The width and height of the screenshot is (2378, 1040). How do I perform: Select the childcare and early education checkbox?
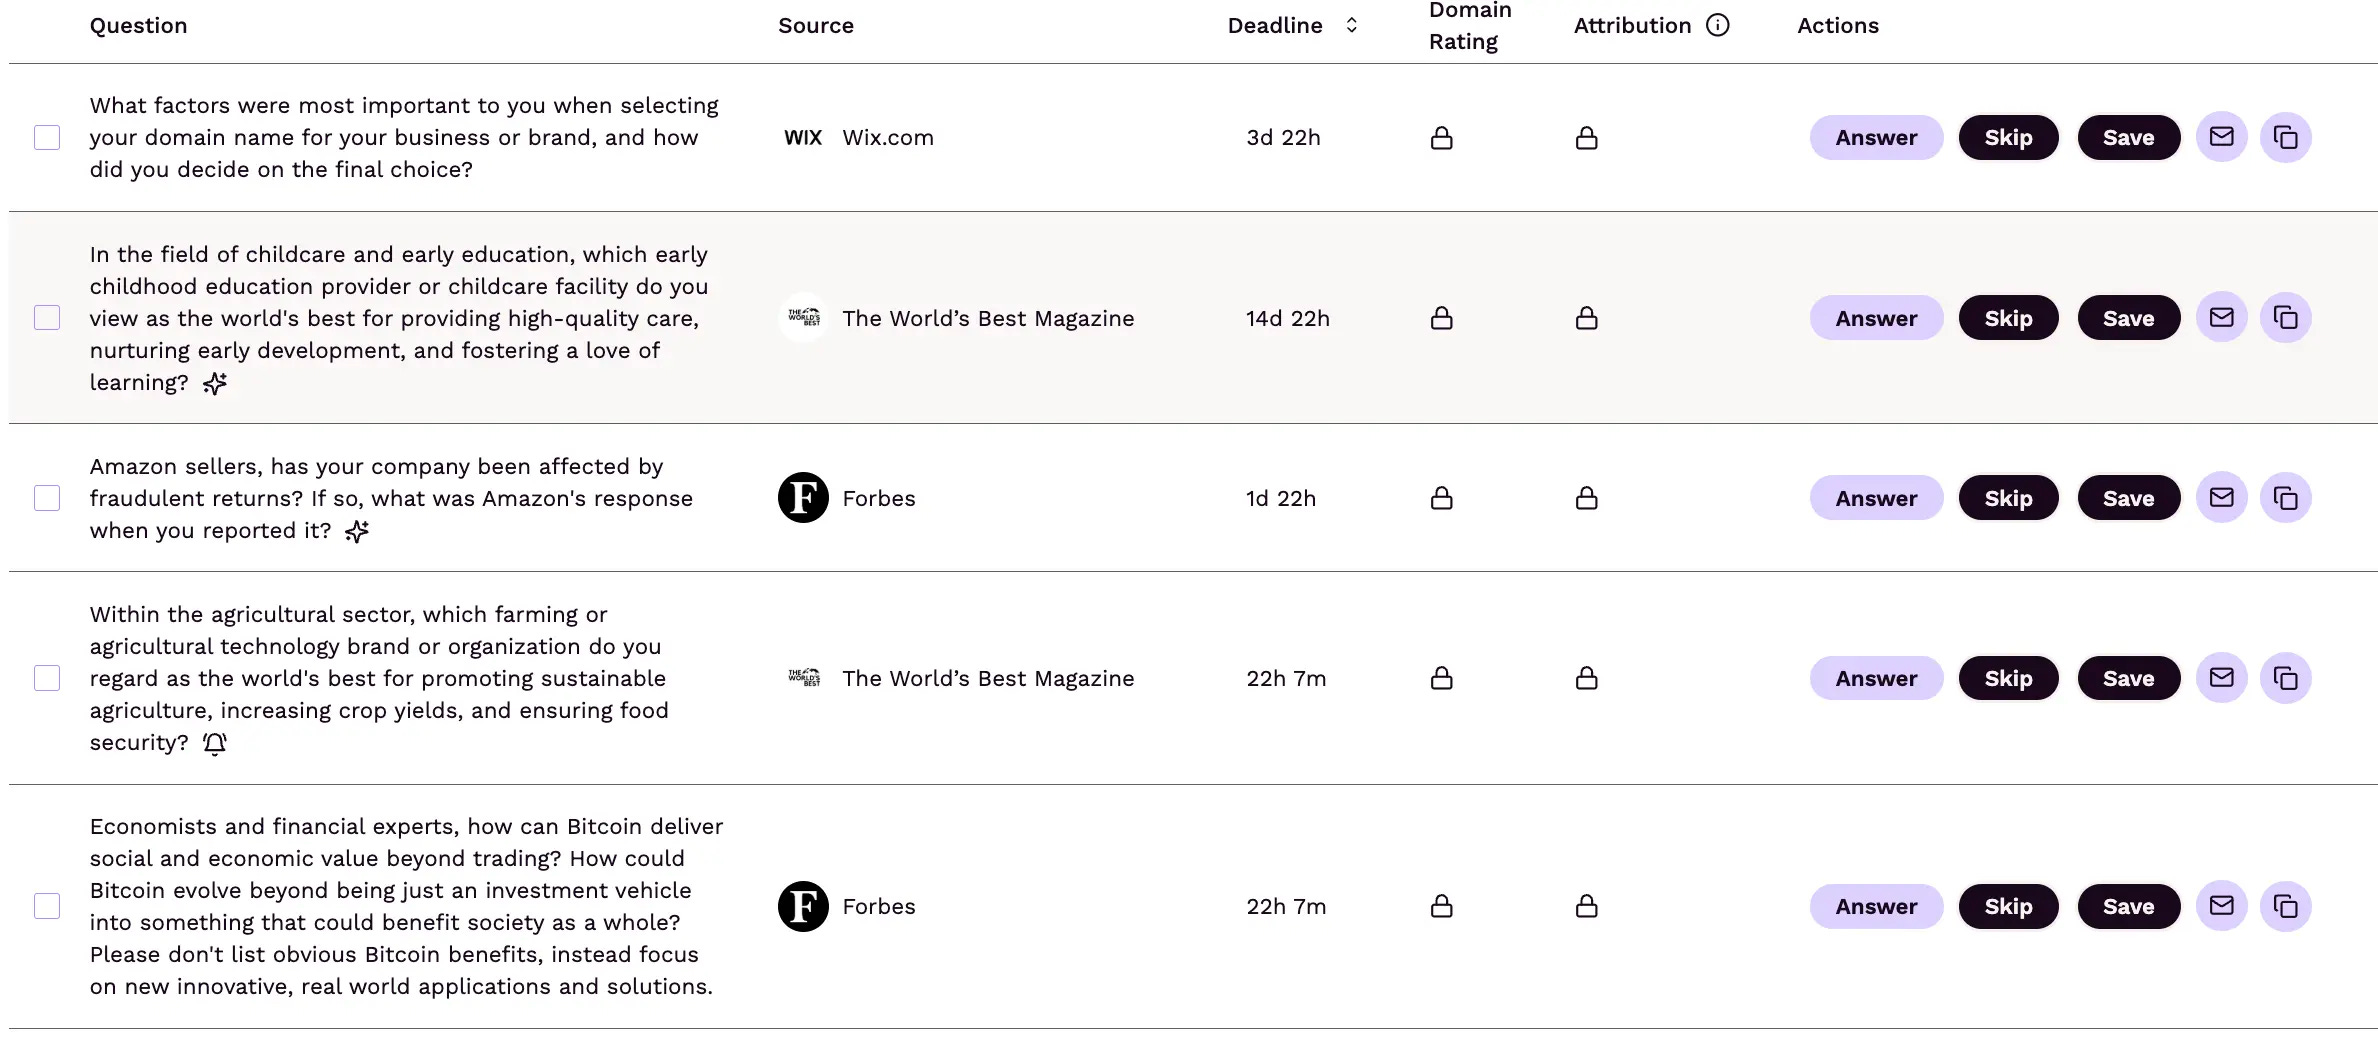(47, 318)
